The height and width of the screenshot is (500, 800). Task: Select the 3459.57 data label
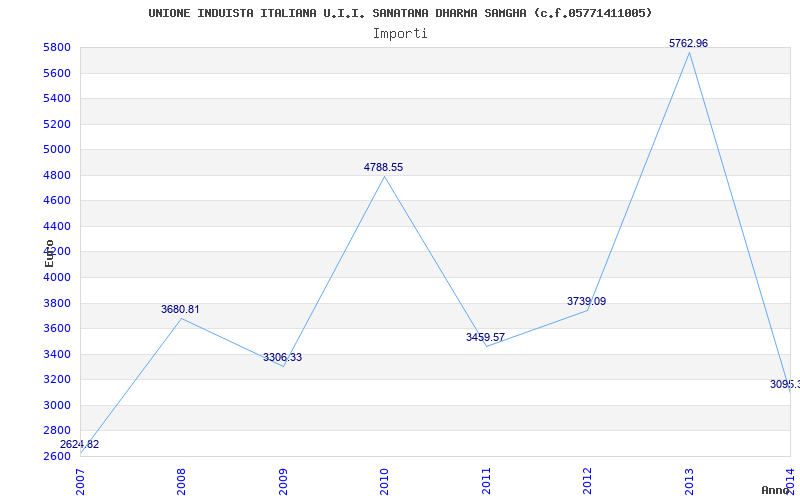coord(485,337)
